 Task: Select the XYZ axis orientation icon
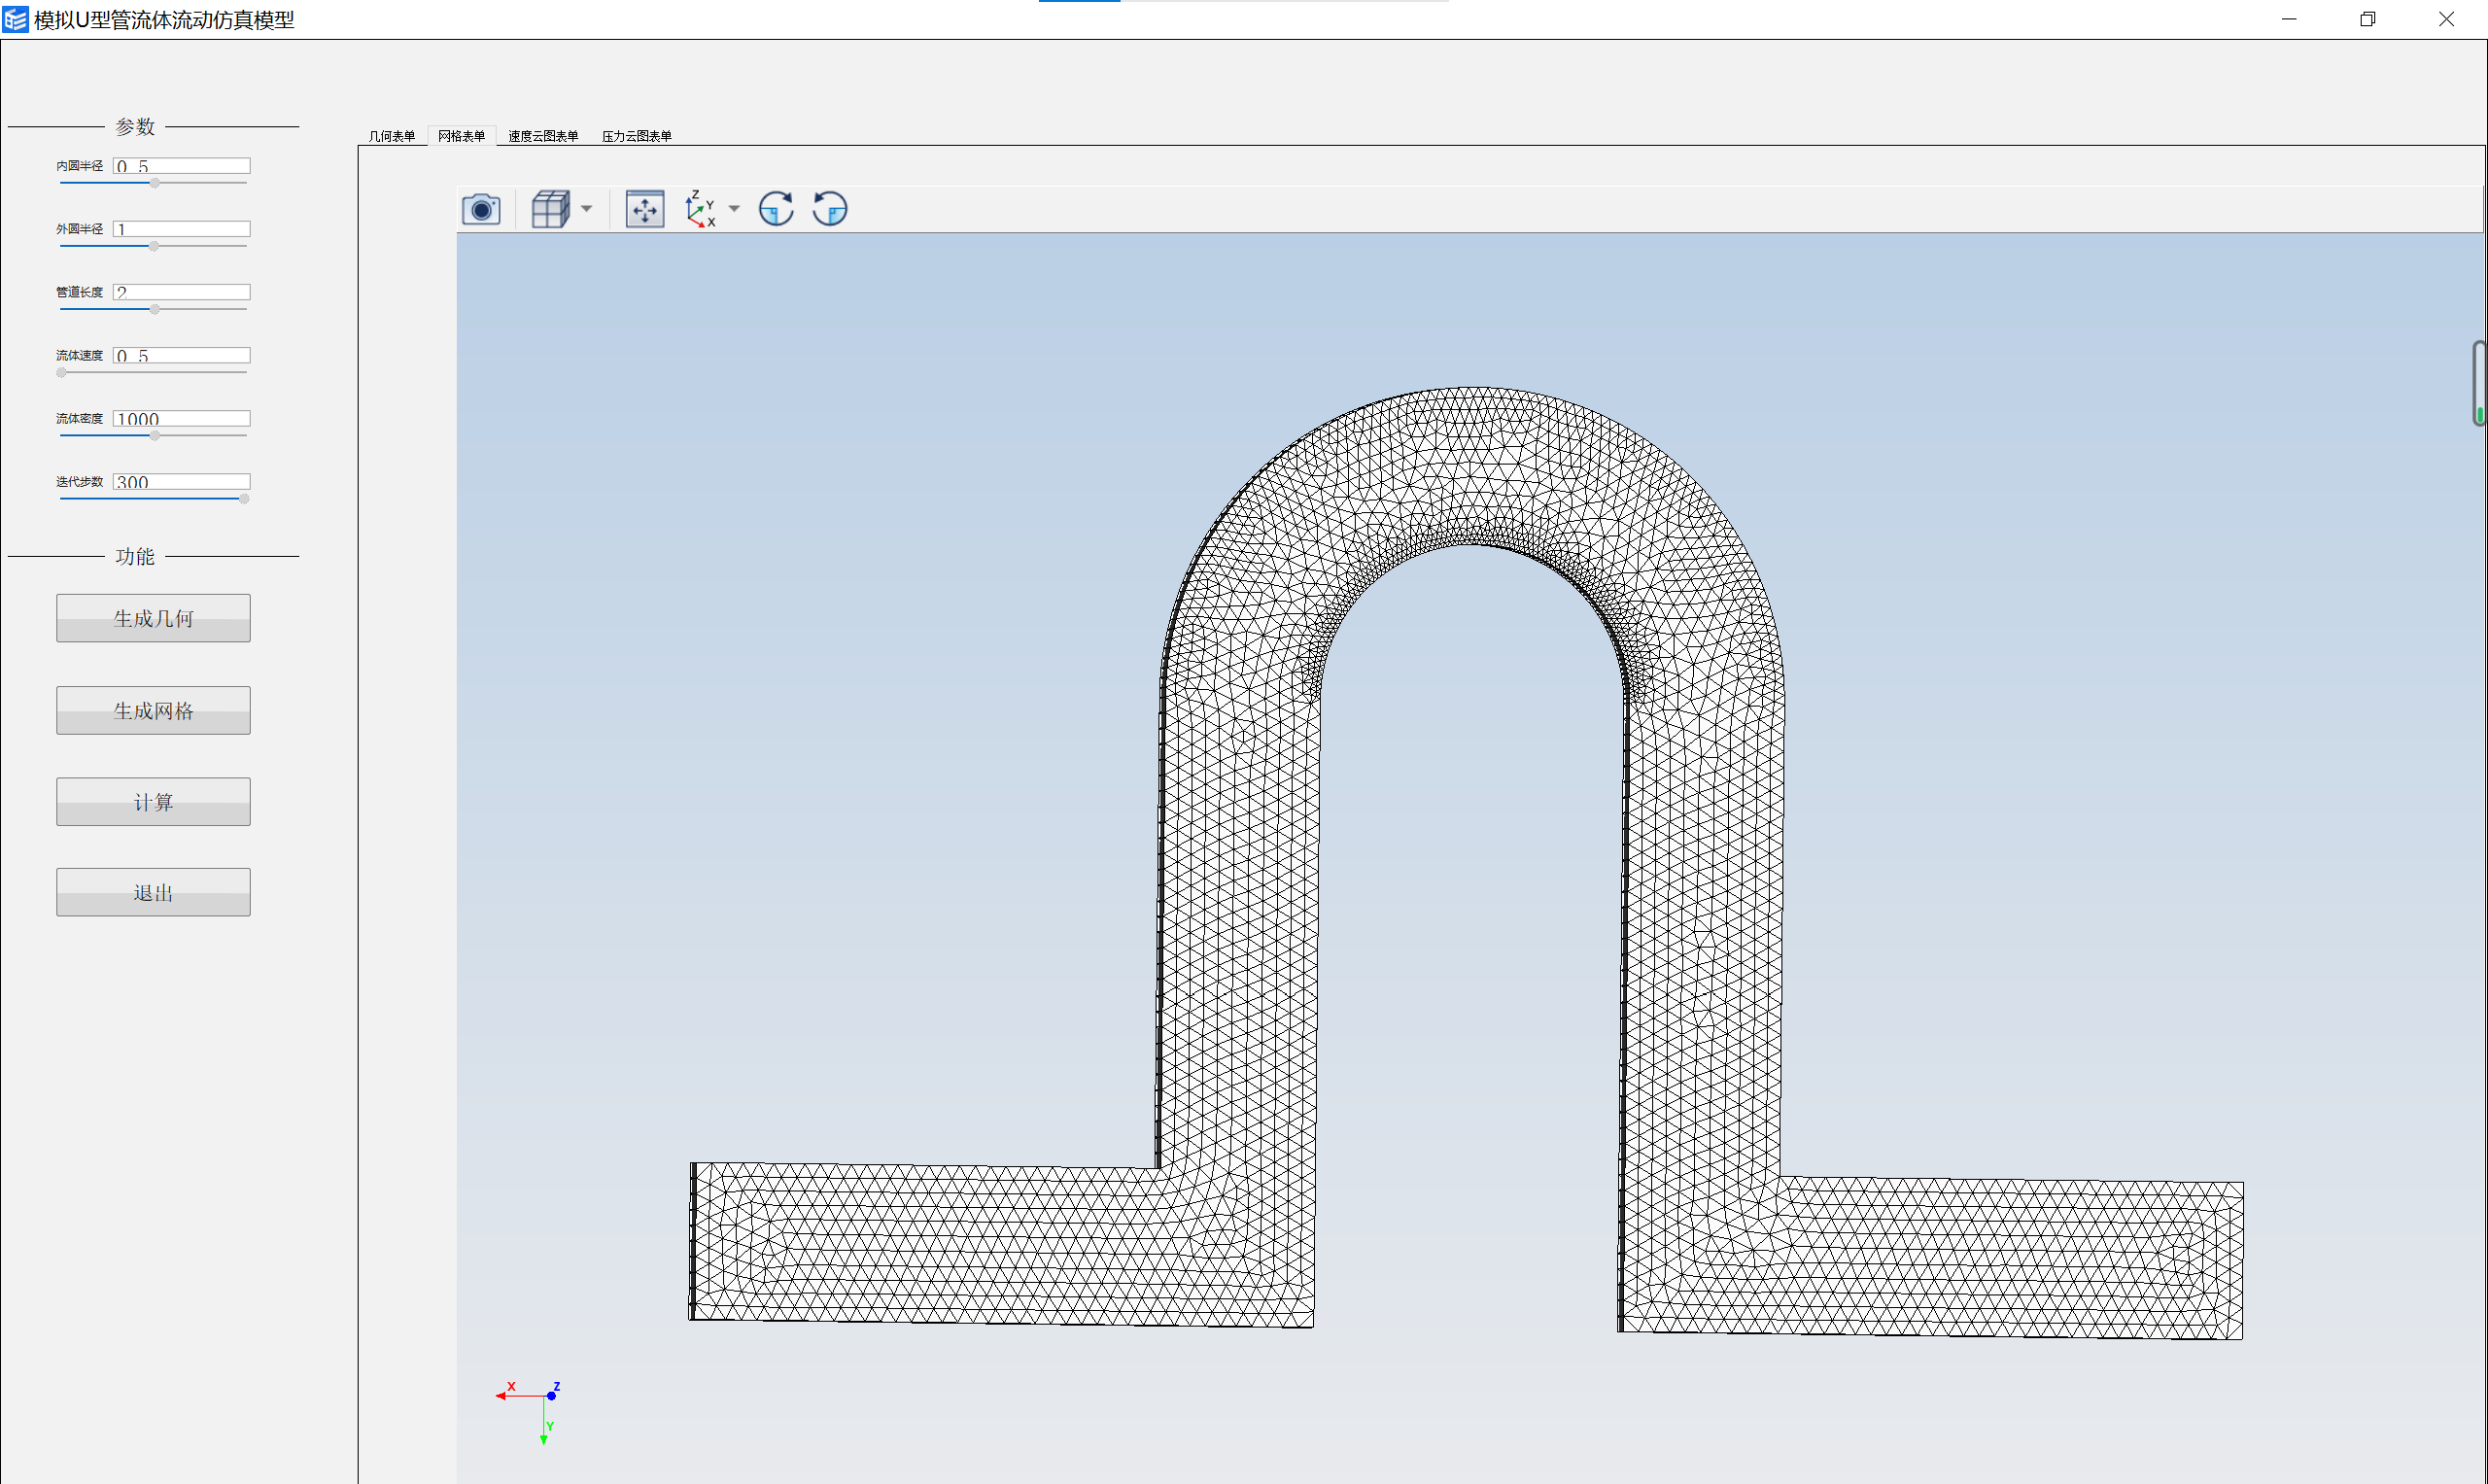point(700,209)
